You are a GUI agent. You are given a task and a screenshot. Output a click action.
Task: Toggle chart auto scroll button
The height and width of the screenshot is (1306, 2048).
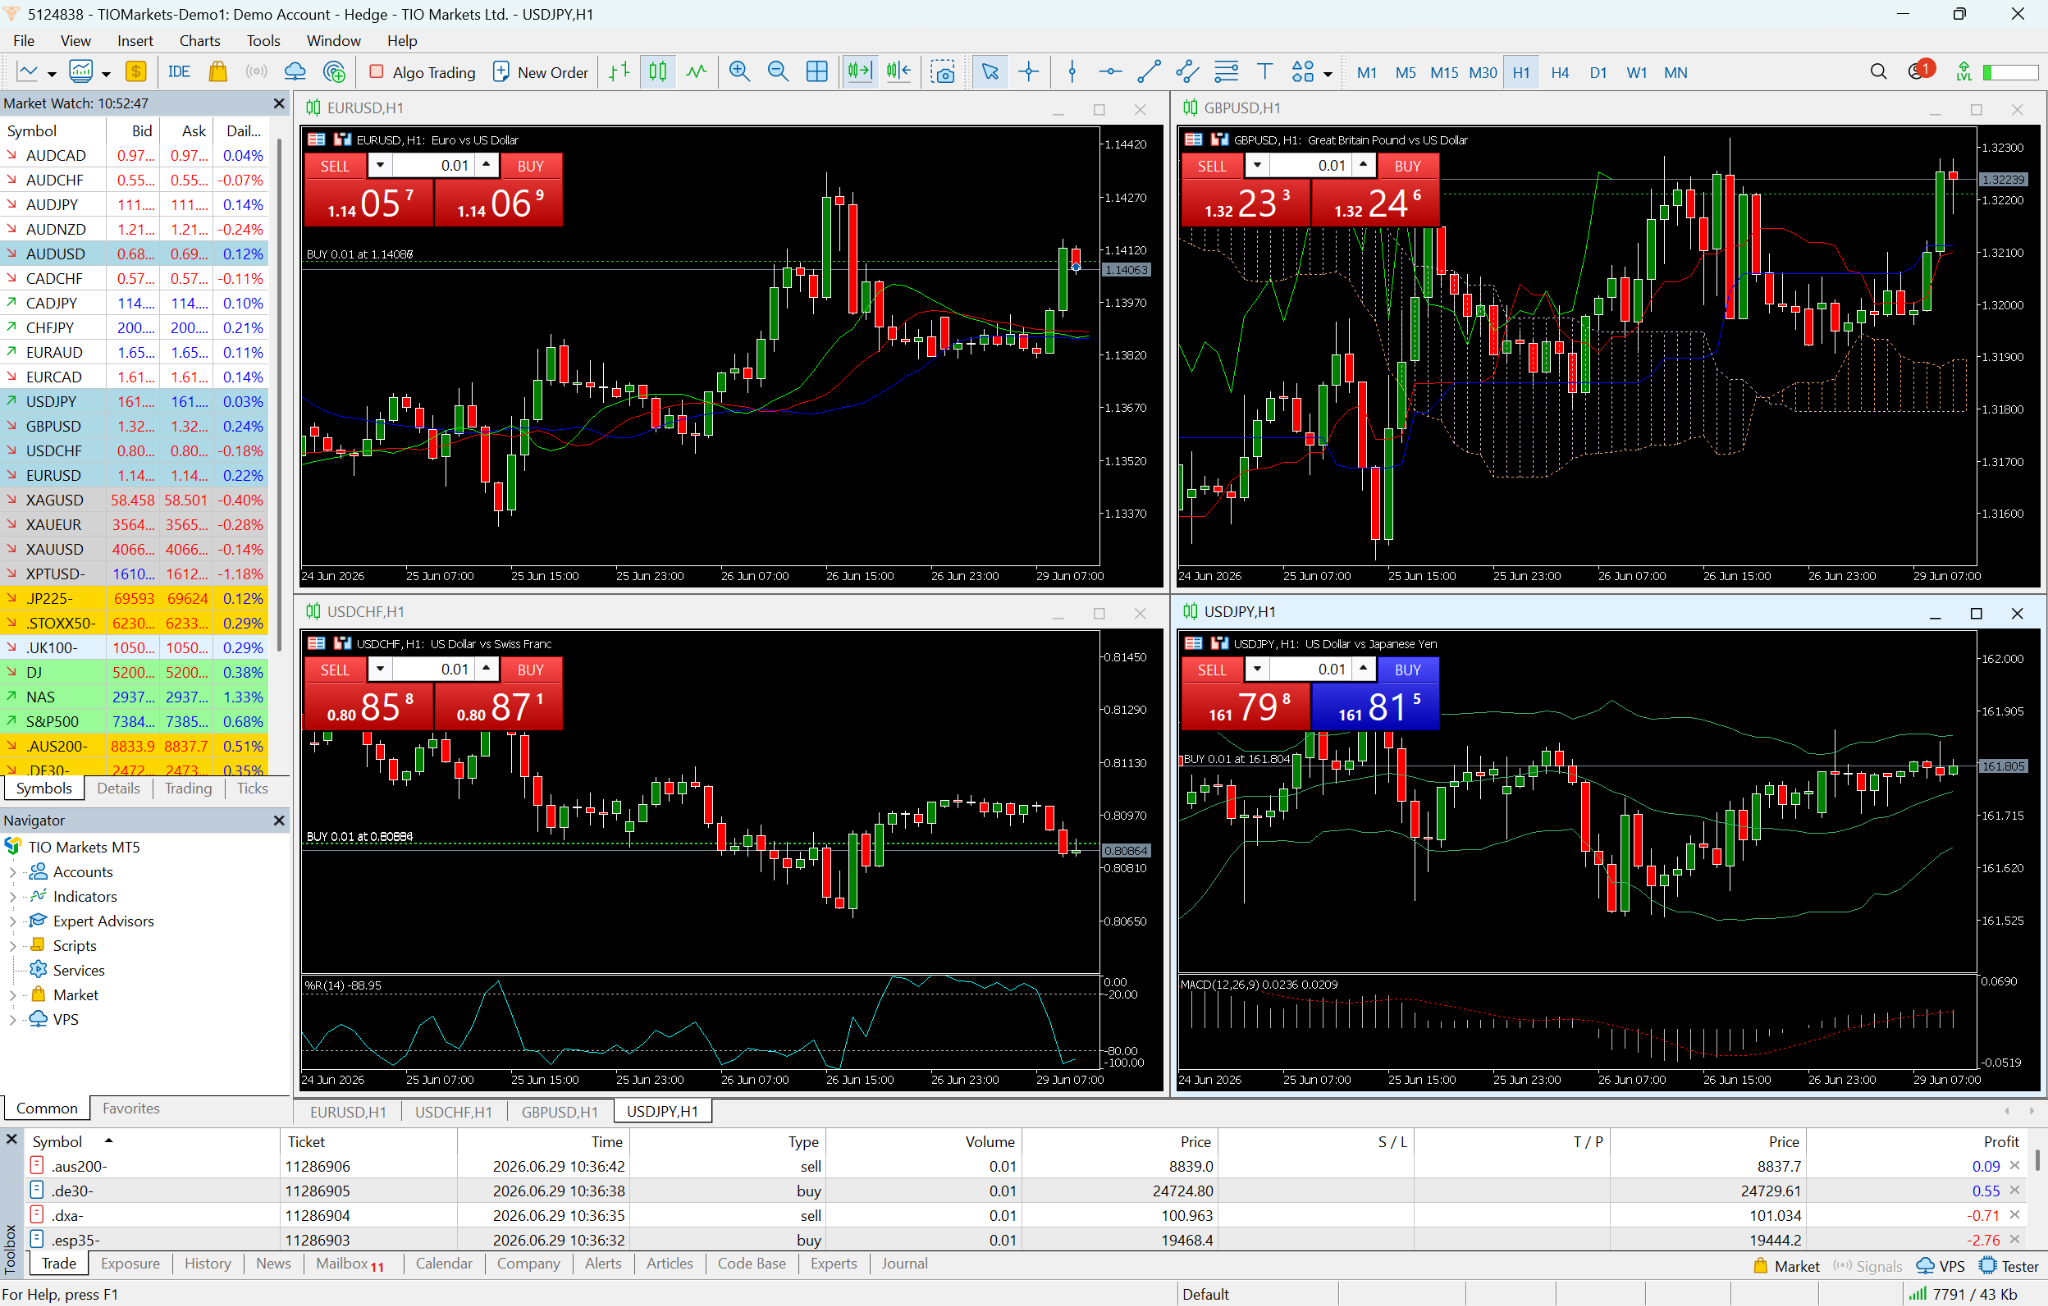click(860, 72)
